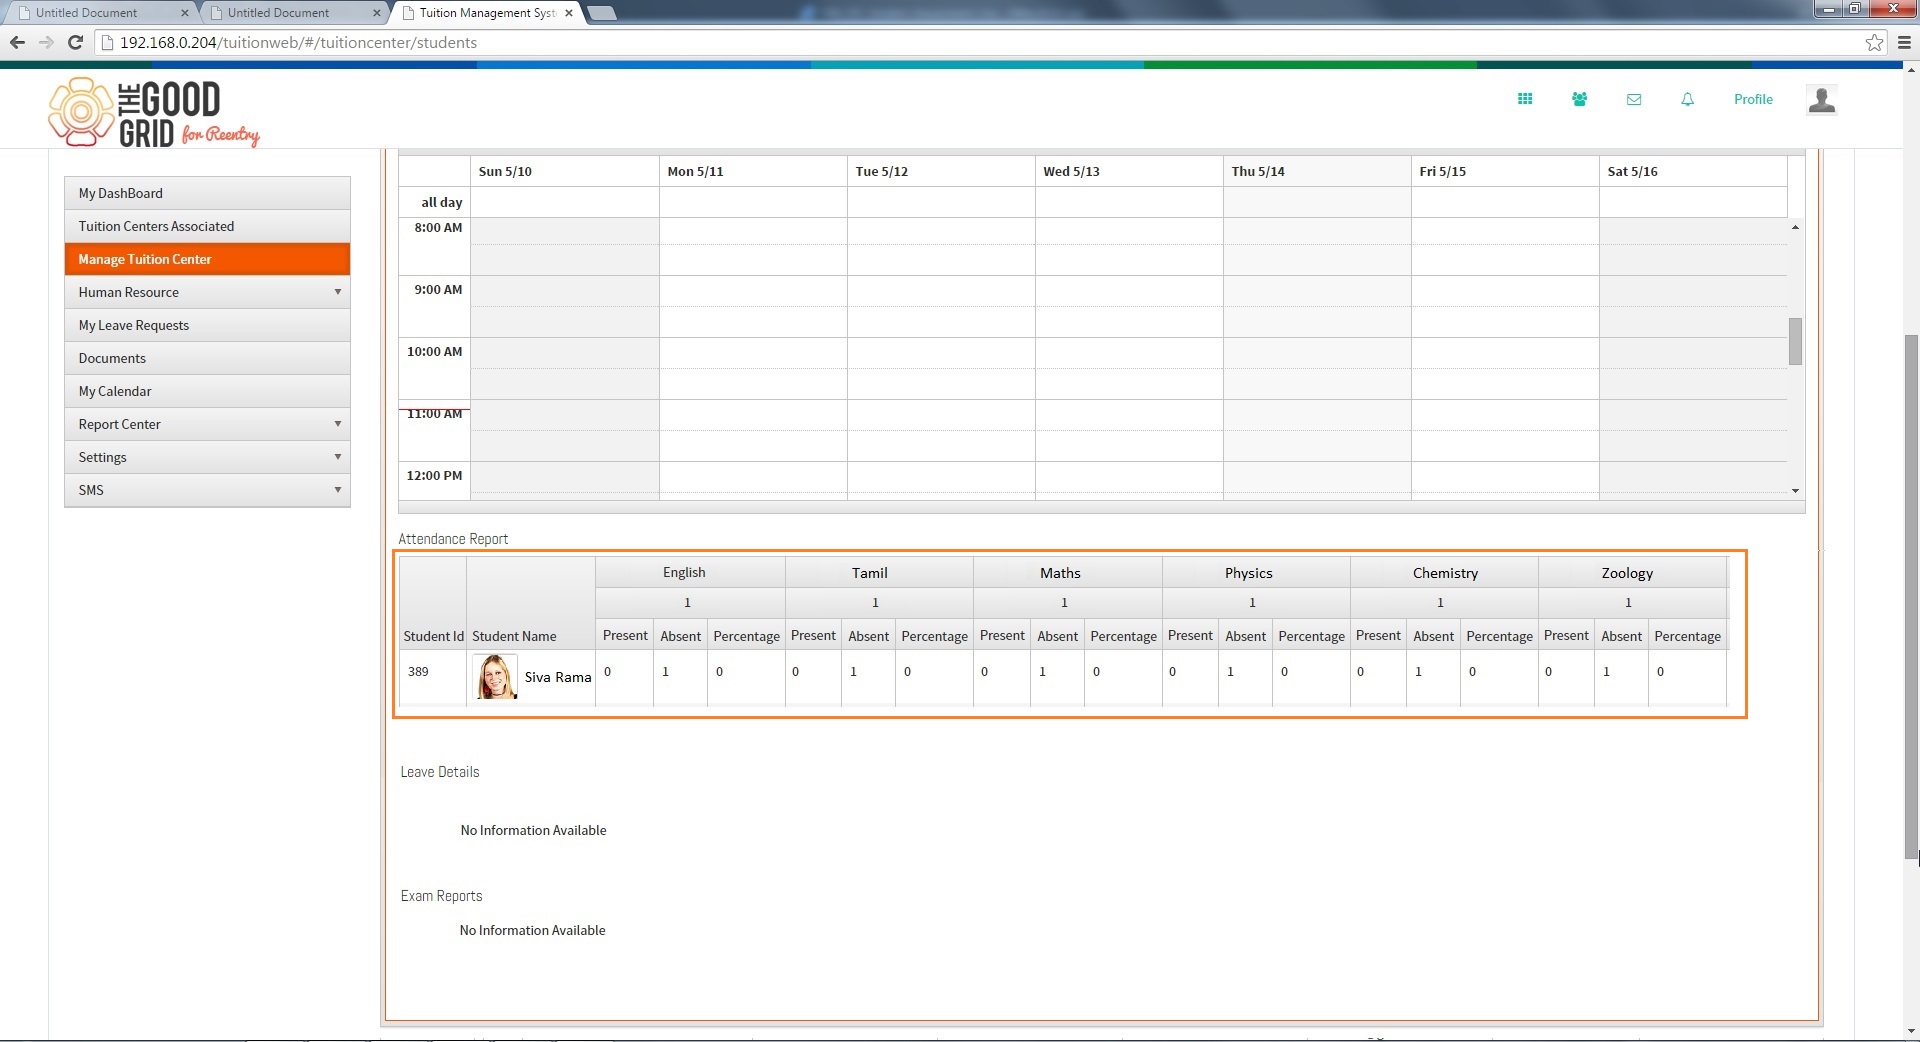
Task: Click the Percentage header under English
Action: point(746,636)
